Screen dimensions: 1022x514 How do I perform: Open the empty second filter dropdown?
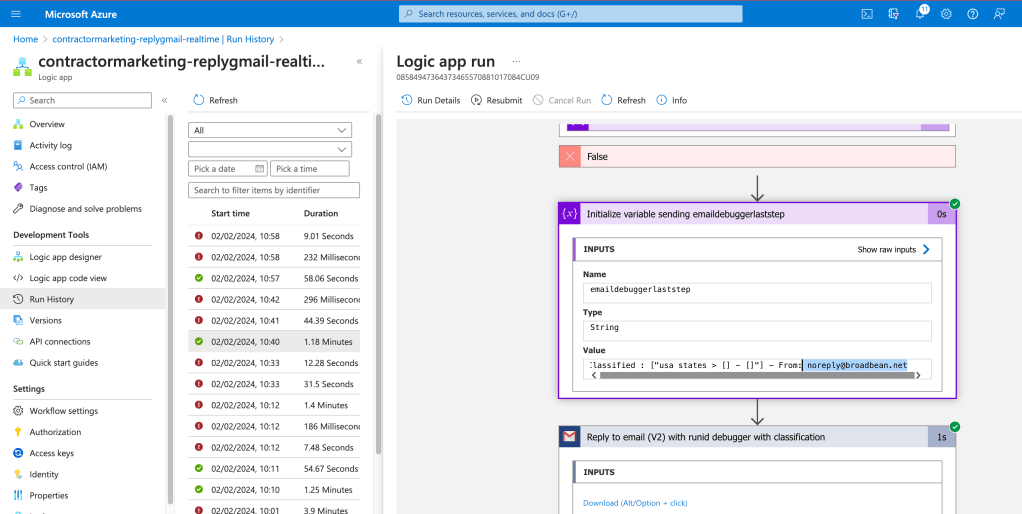pos(270,149)
